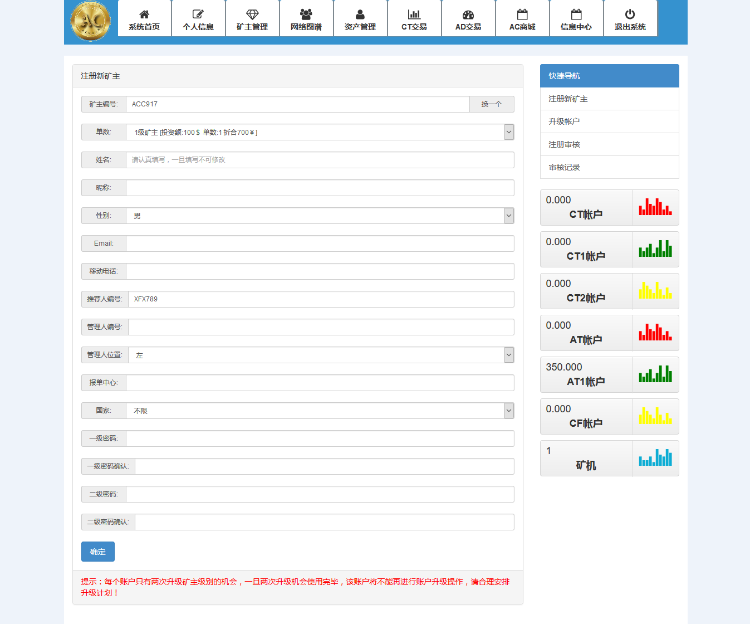Focus the 二级密码确认 confirmation field
The image size is (750, 624).
325,523
